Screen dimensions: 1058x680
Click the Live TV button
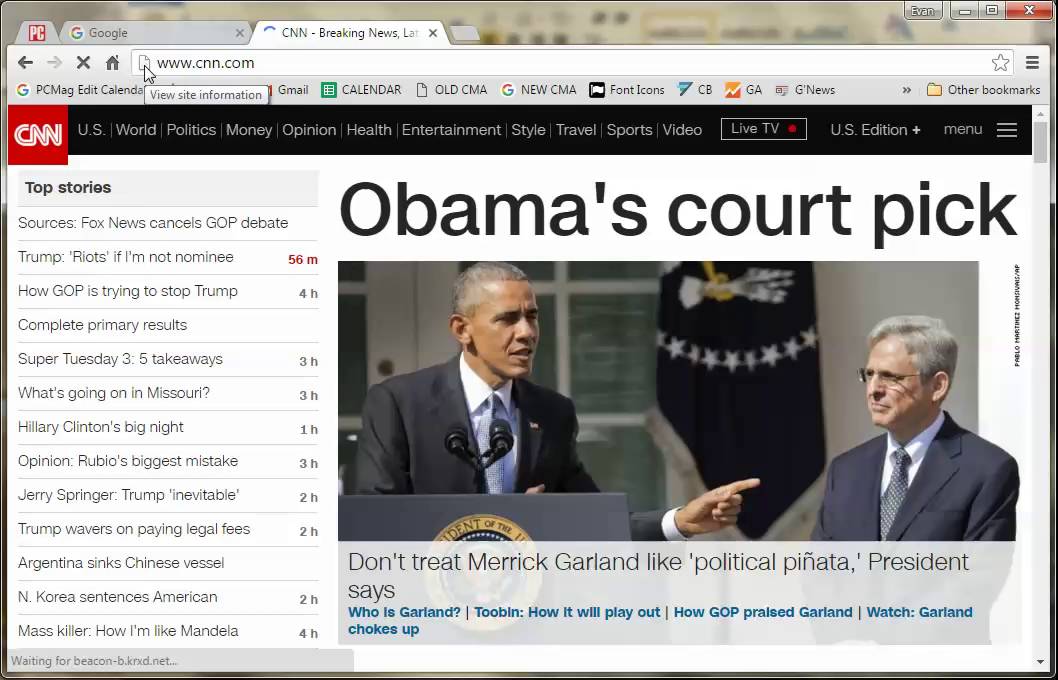[x=763, y=129]
